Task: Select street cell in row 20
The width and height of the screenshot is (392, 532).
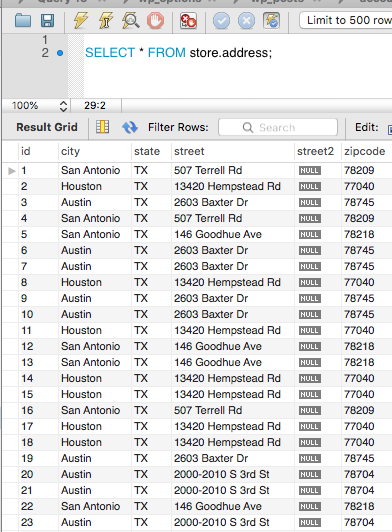Action: (232, 474)
